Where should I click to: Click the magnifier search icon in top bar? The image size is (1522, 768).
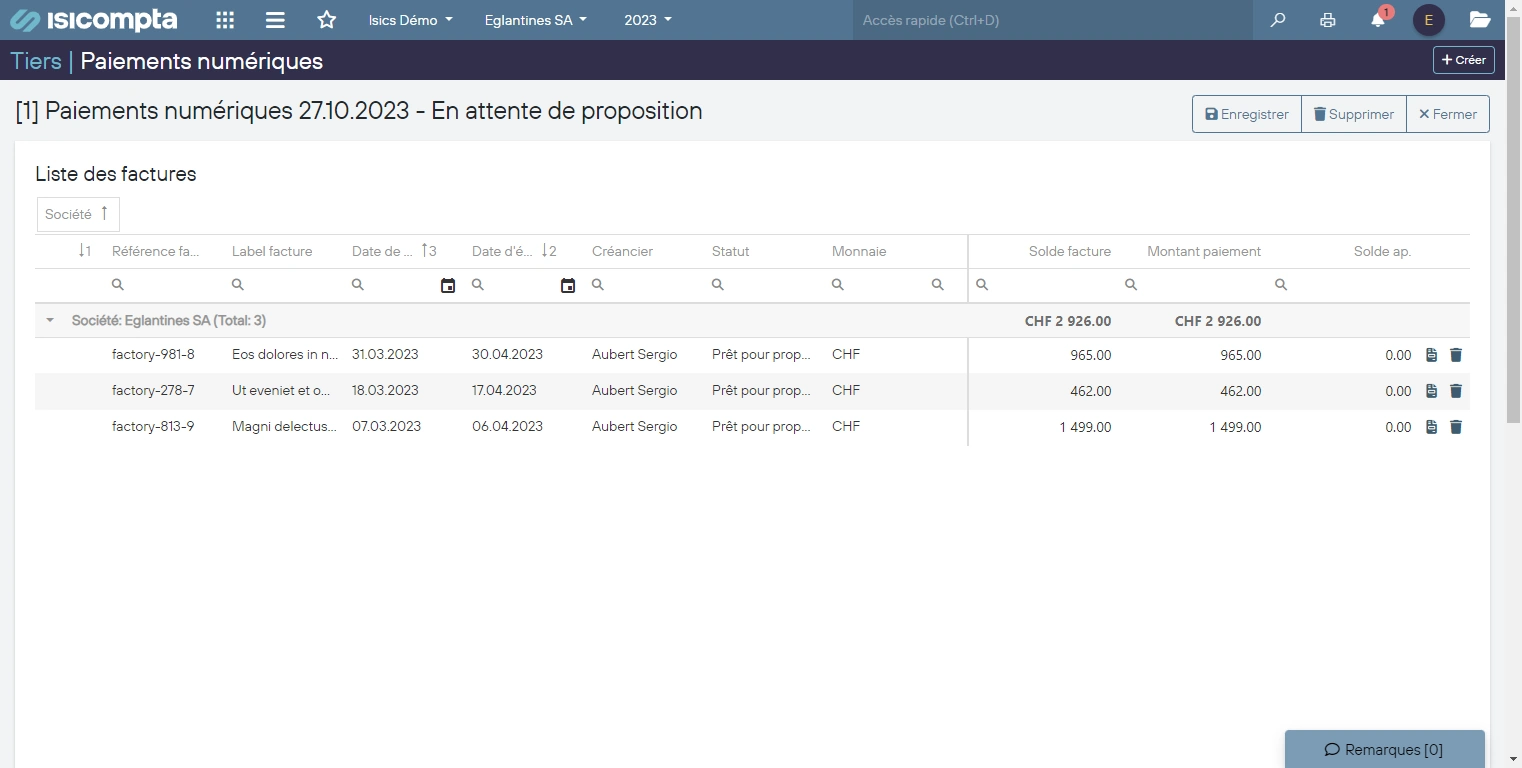point(1278,20)
